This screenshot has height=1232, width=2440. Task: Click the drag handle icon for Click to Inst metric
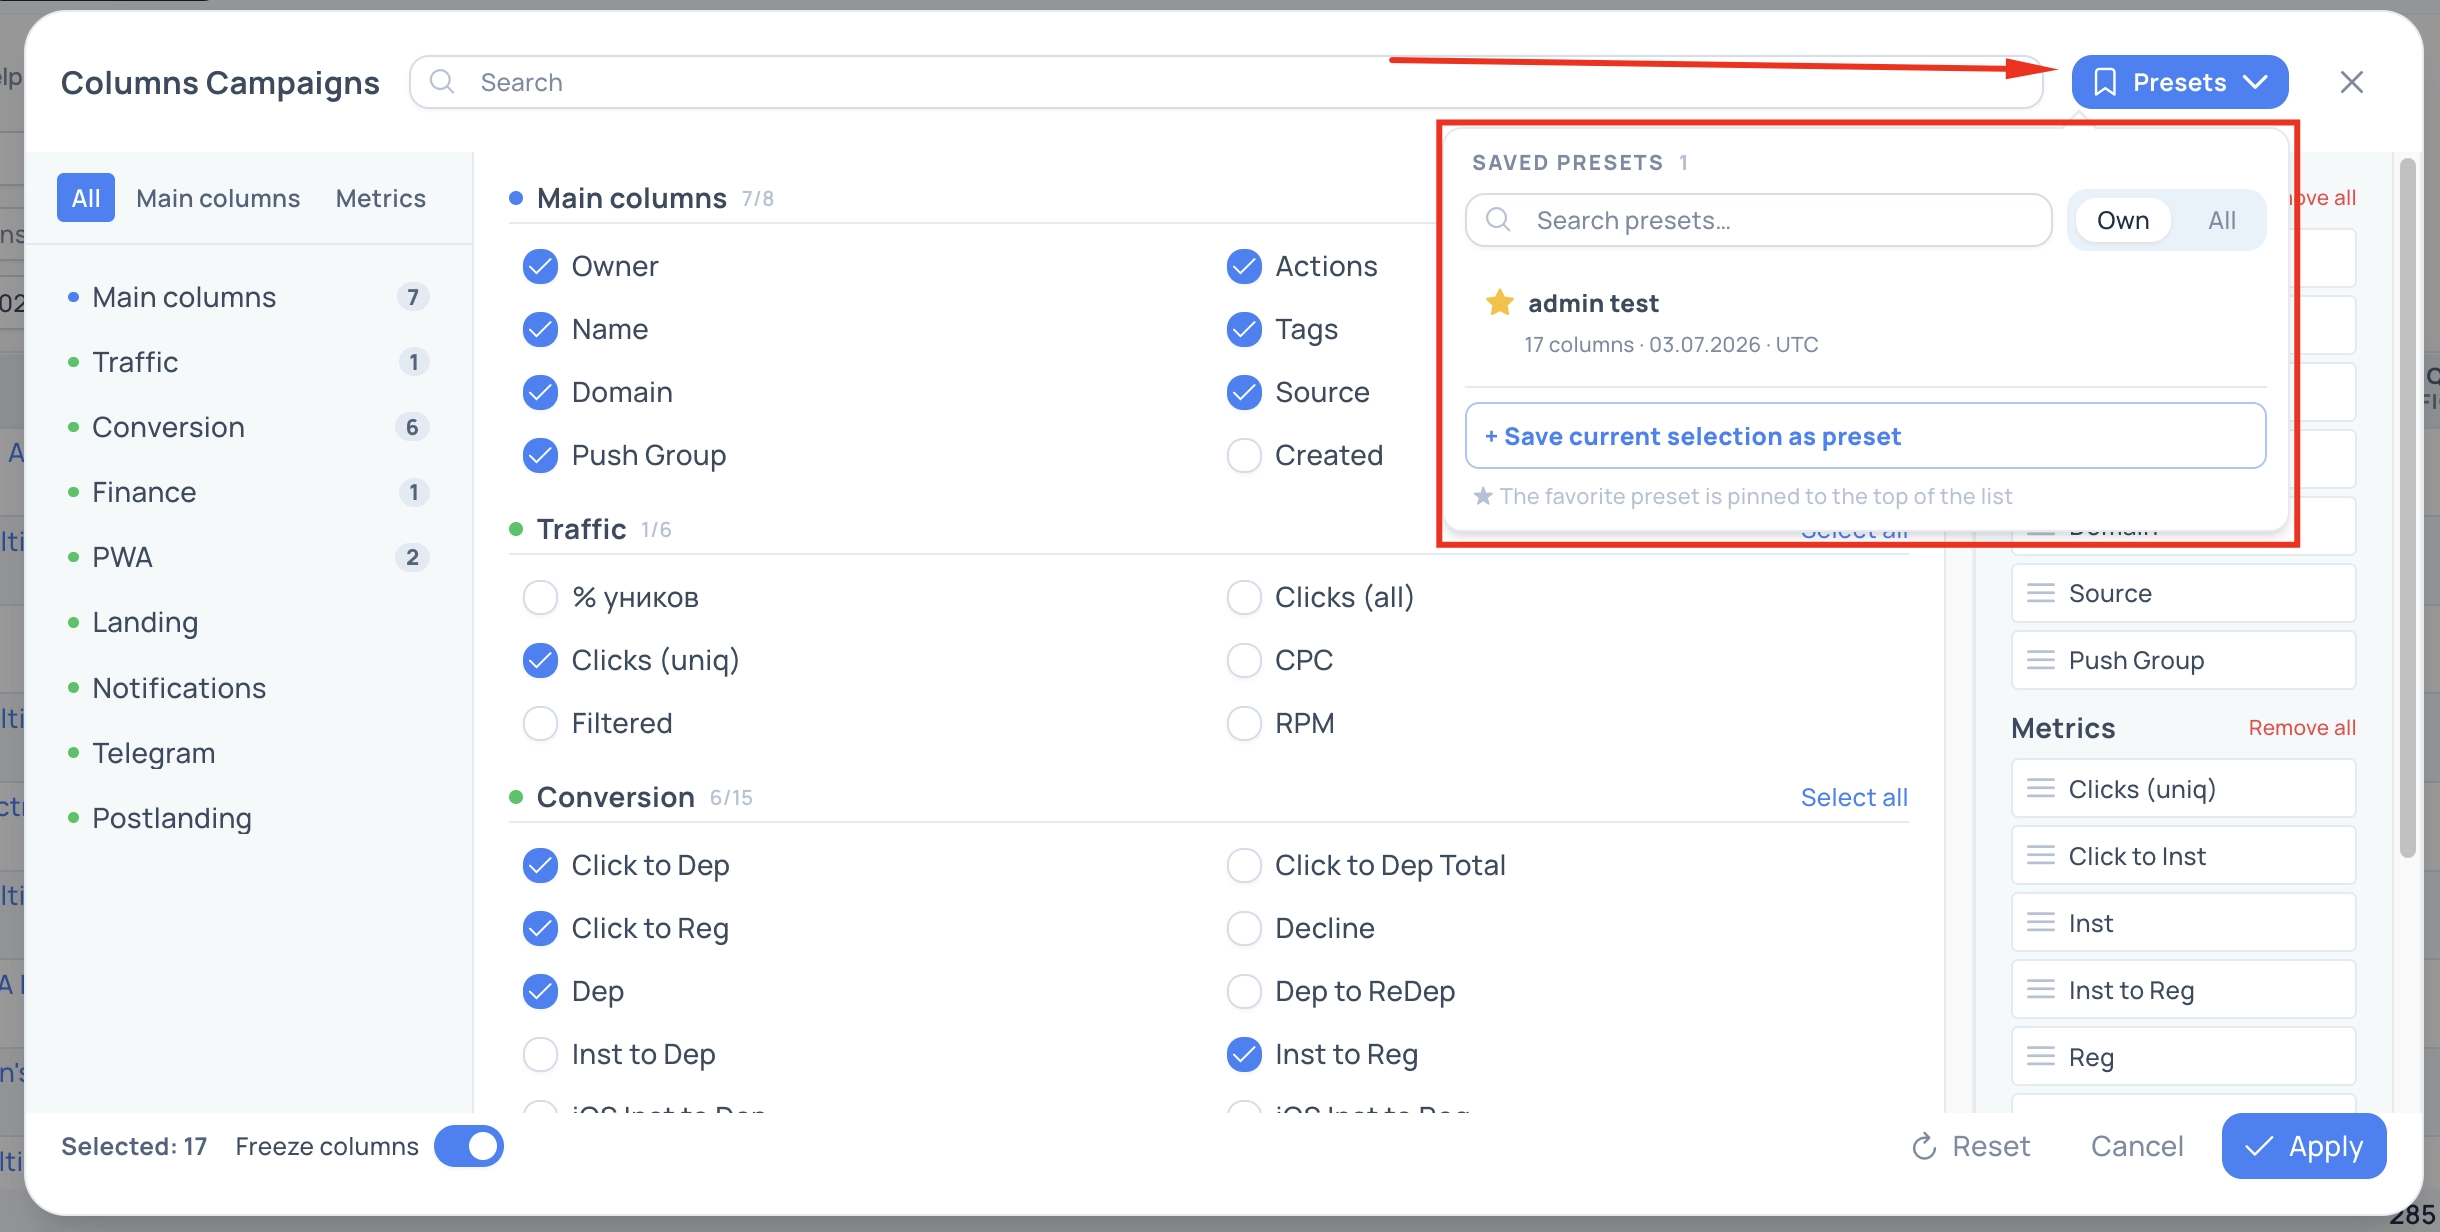coord(2040,856)
